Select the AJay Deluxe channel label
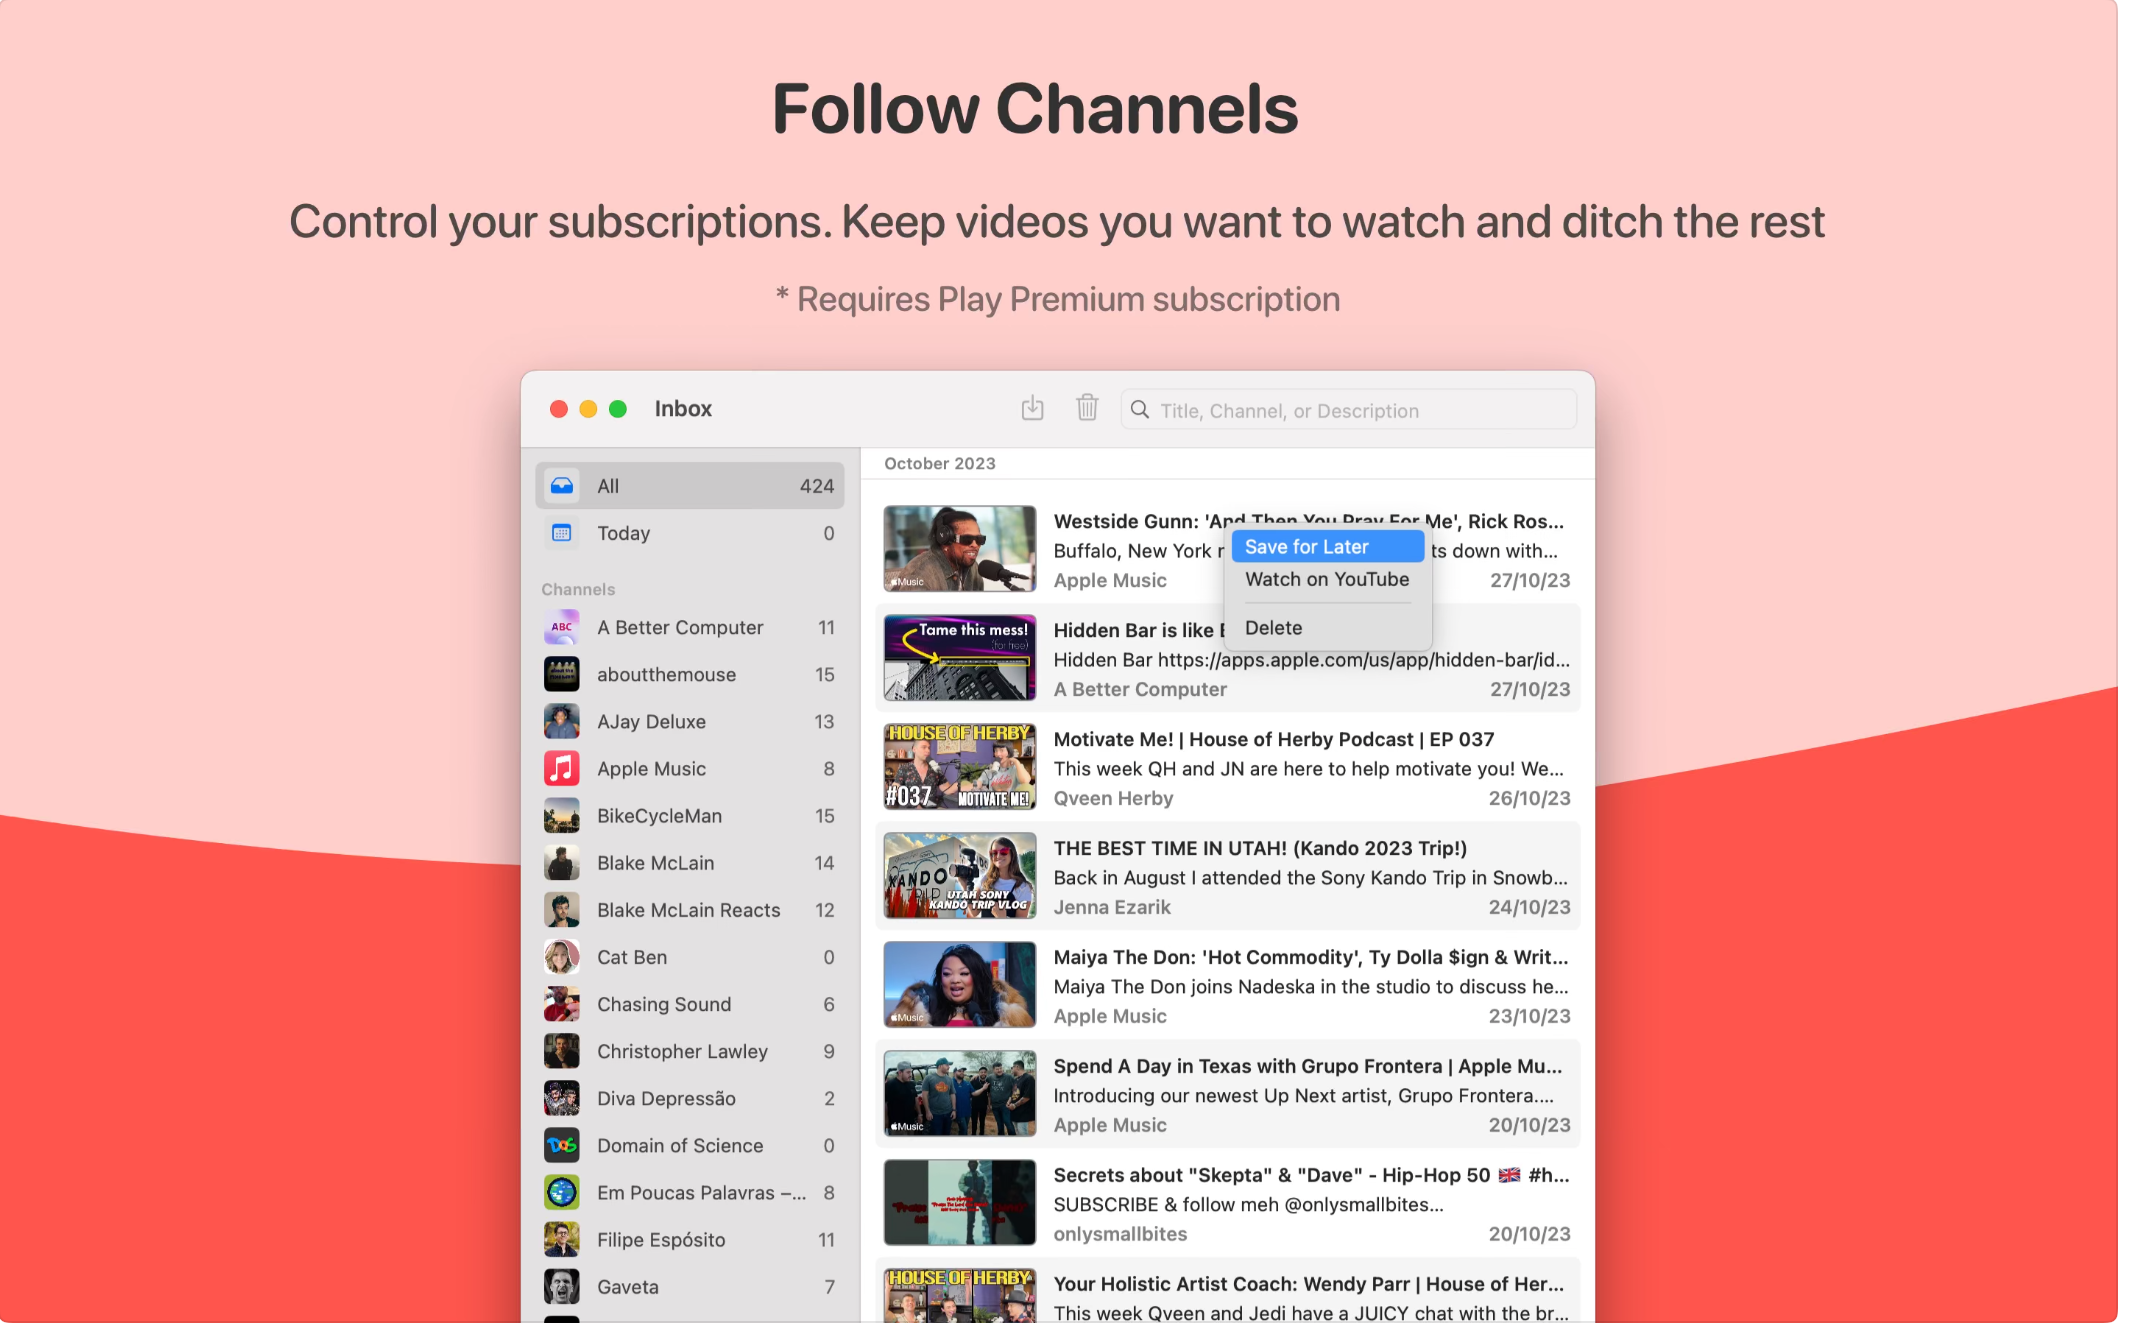Screen dimensions: 2132x1336 coord(652,722)
